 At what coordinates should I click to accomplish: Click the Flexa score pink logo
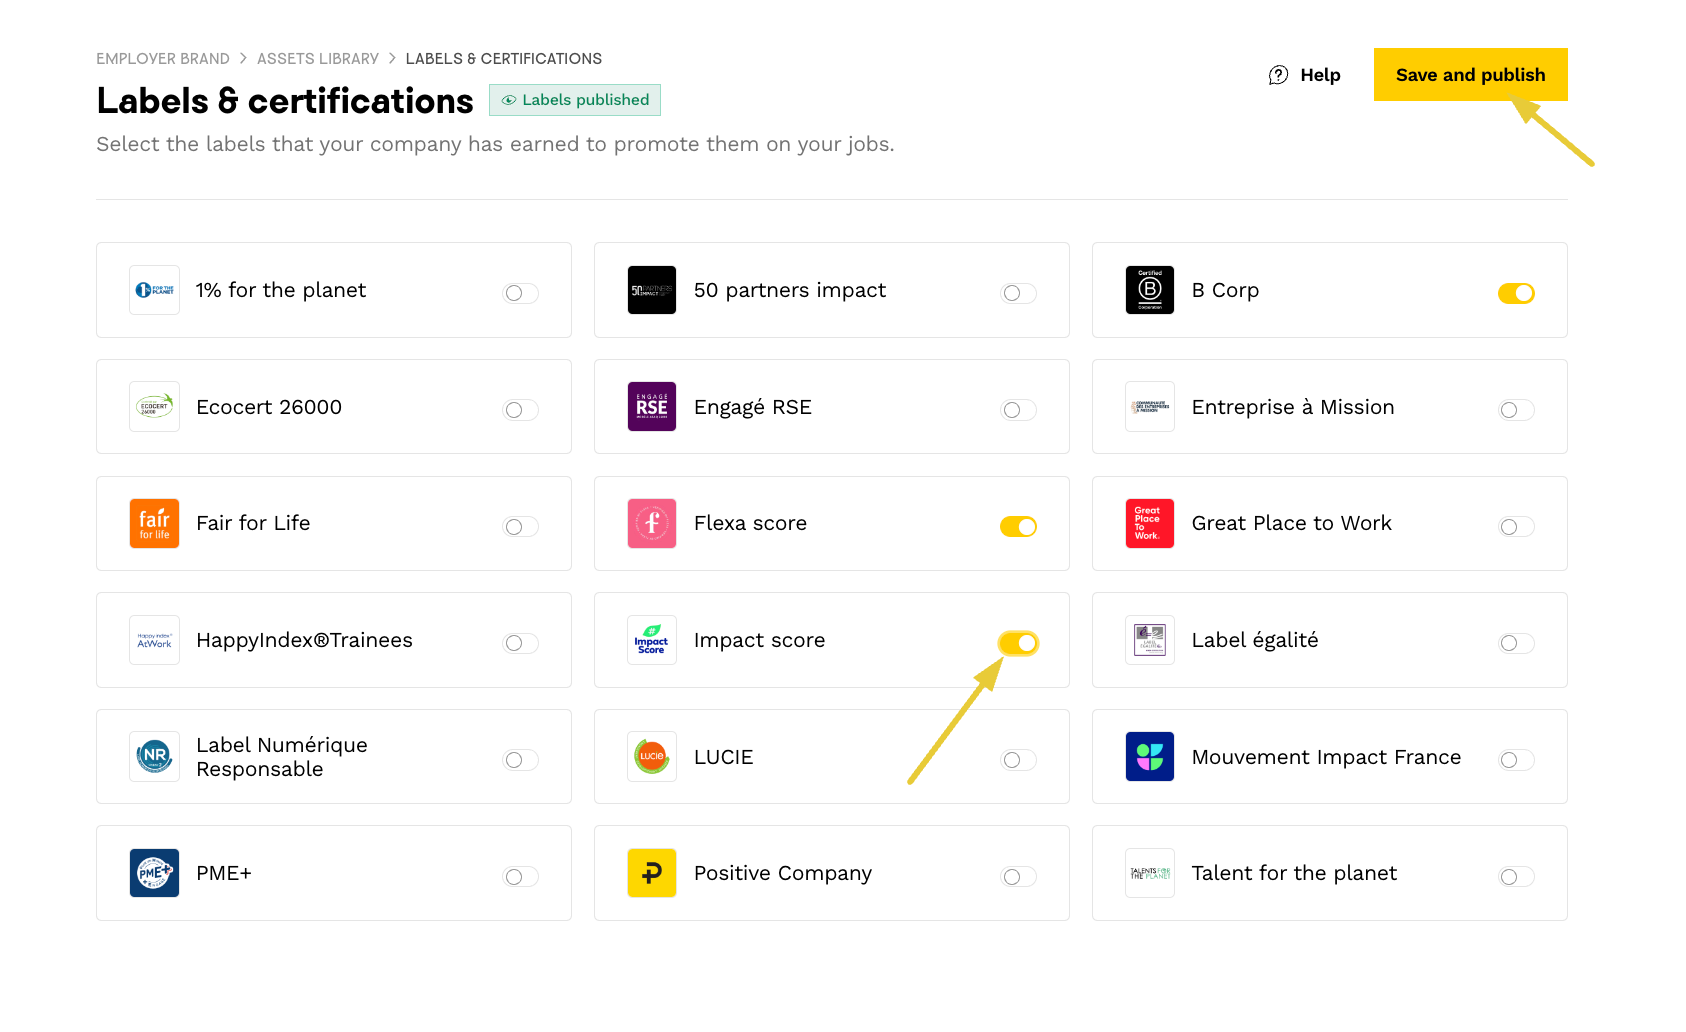(651, 523)
